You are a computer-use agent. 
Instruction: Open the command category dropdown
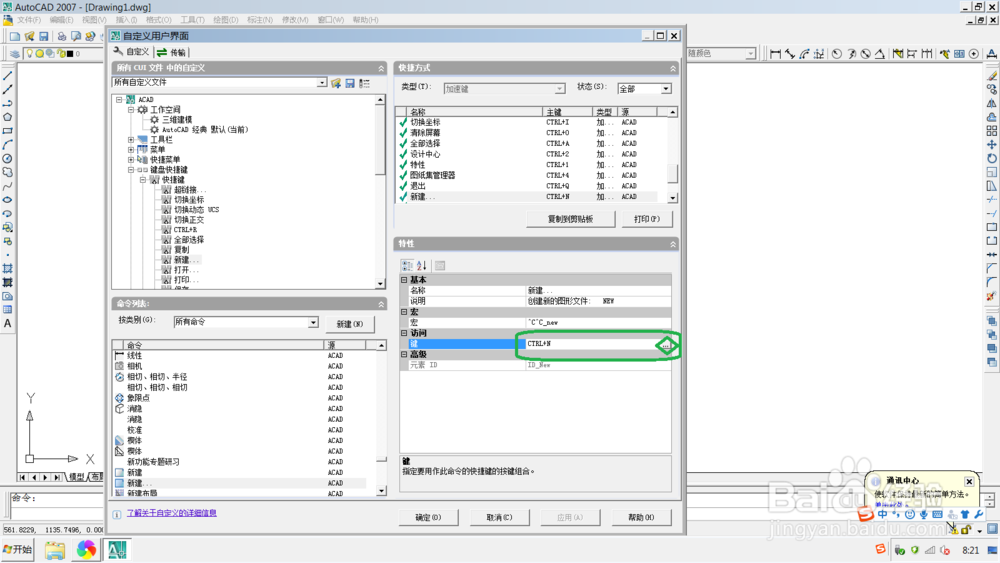pyautogui.click(x=313, y=322)
